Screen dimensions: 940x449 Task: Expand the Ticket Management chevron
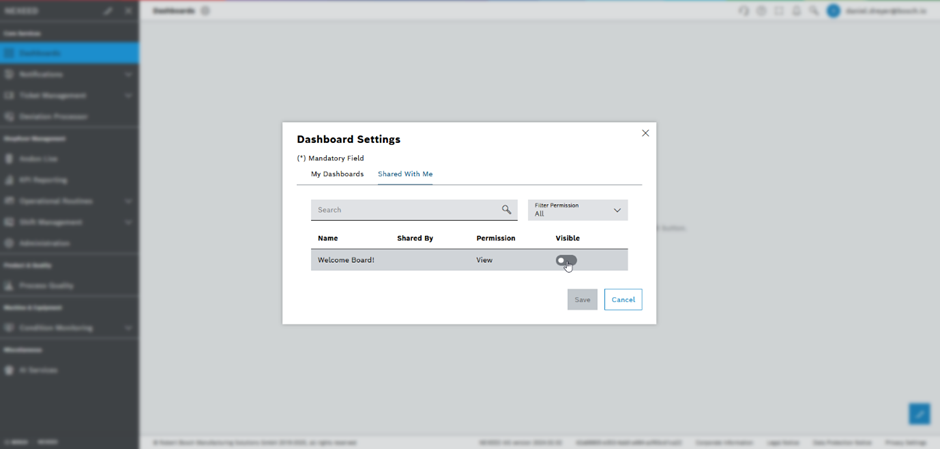(128, 95)
